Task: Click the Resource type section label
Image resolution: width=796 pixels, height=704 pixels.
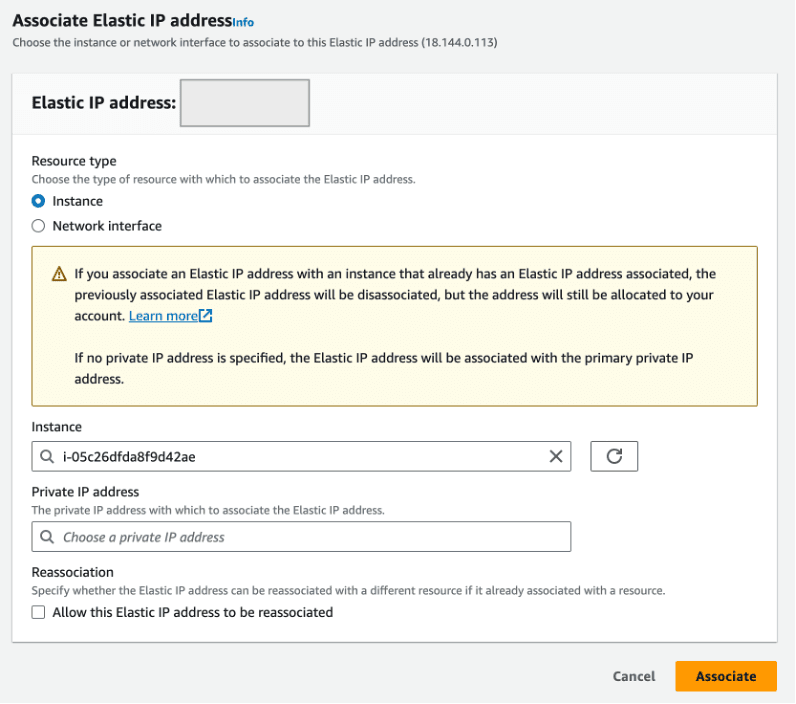Action: coord(74,161)
